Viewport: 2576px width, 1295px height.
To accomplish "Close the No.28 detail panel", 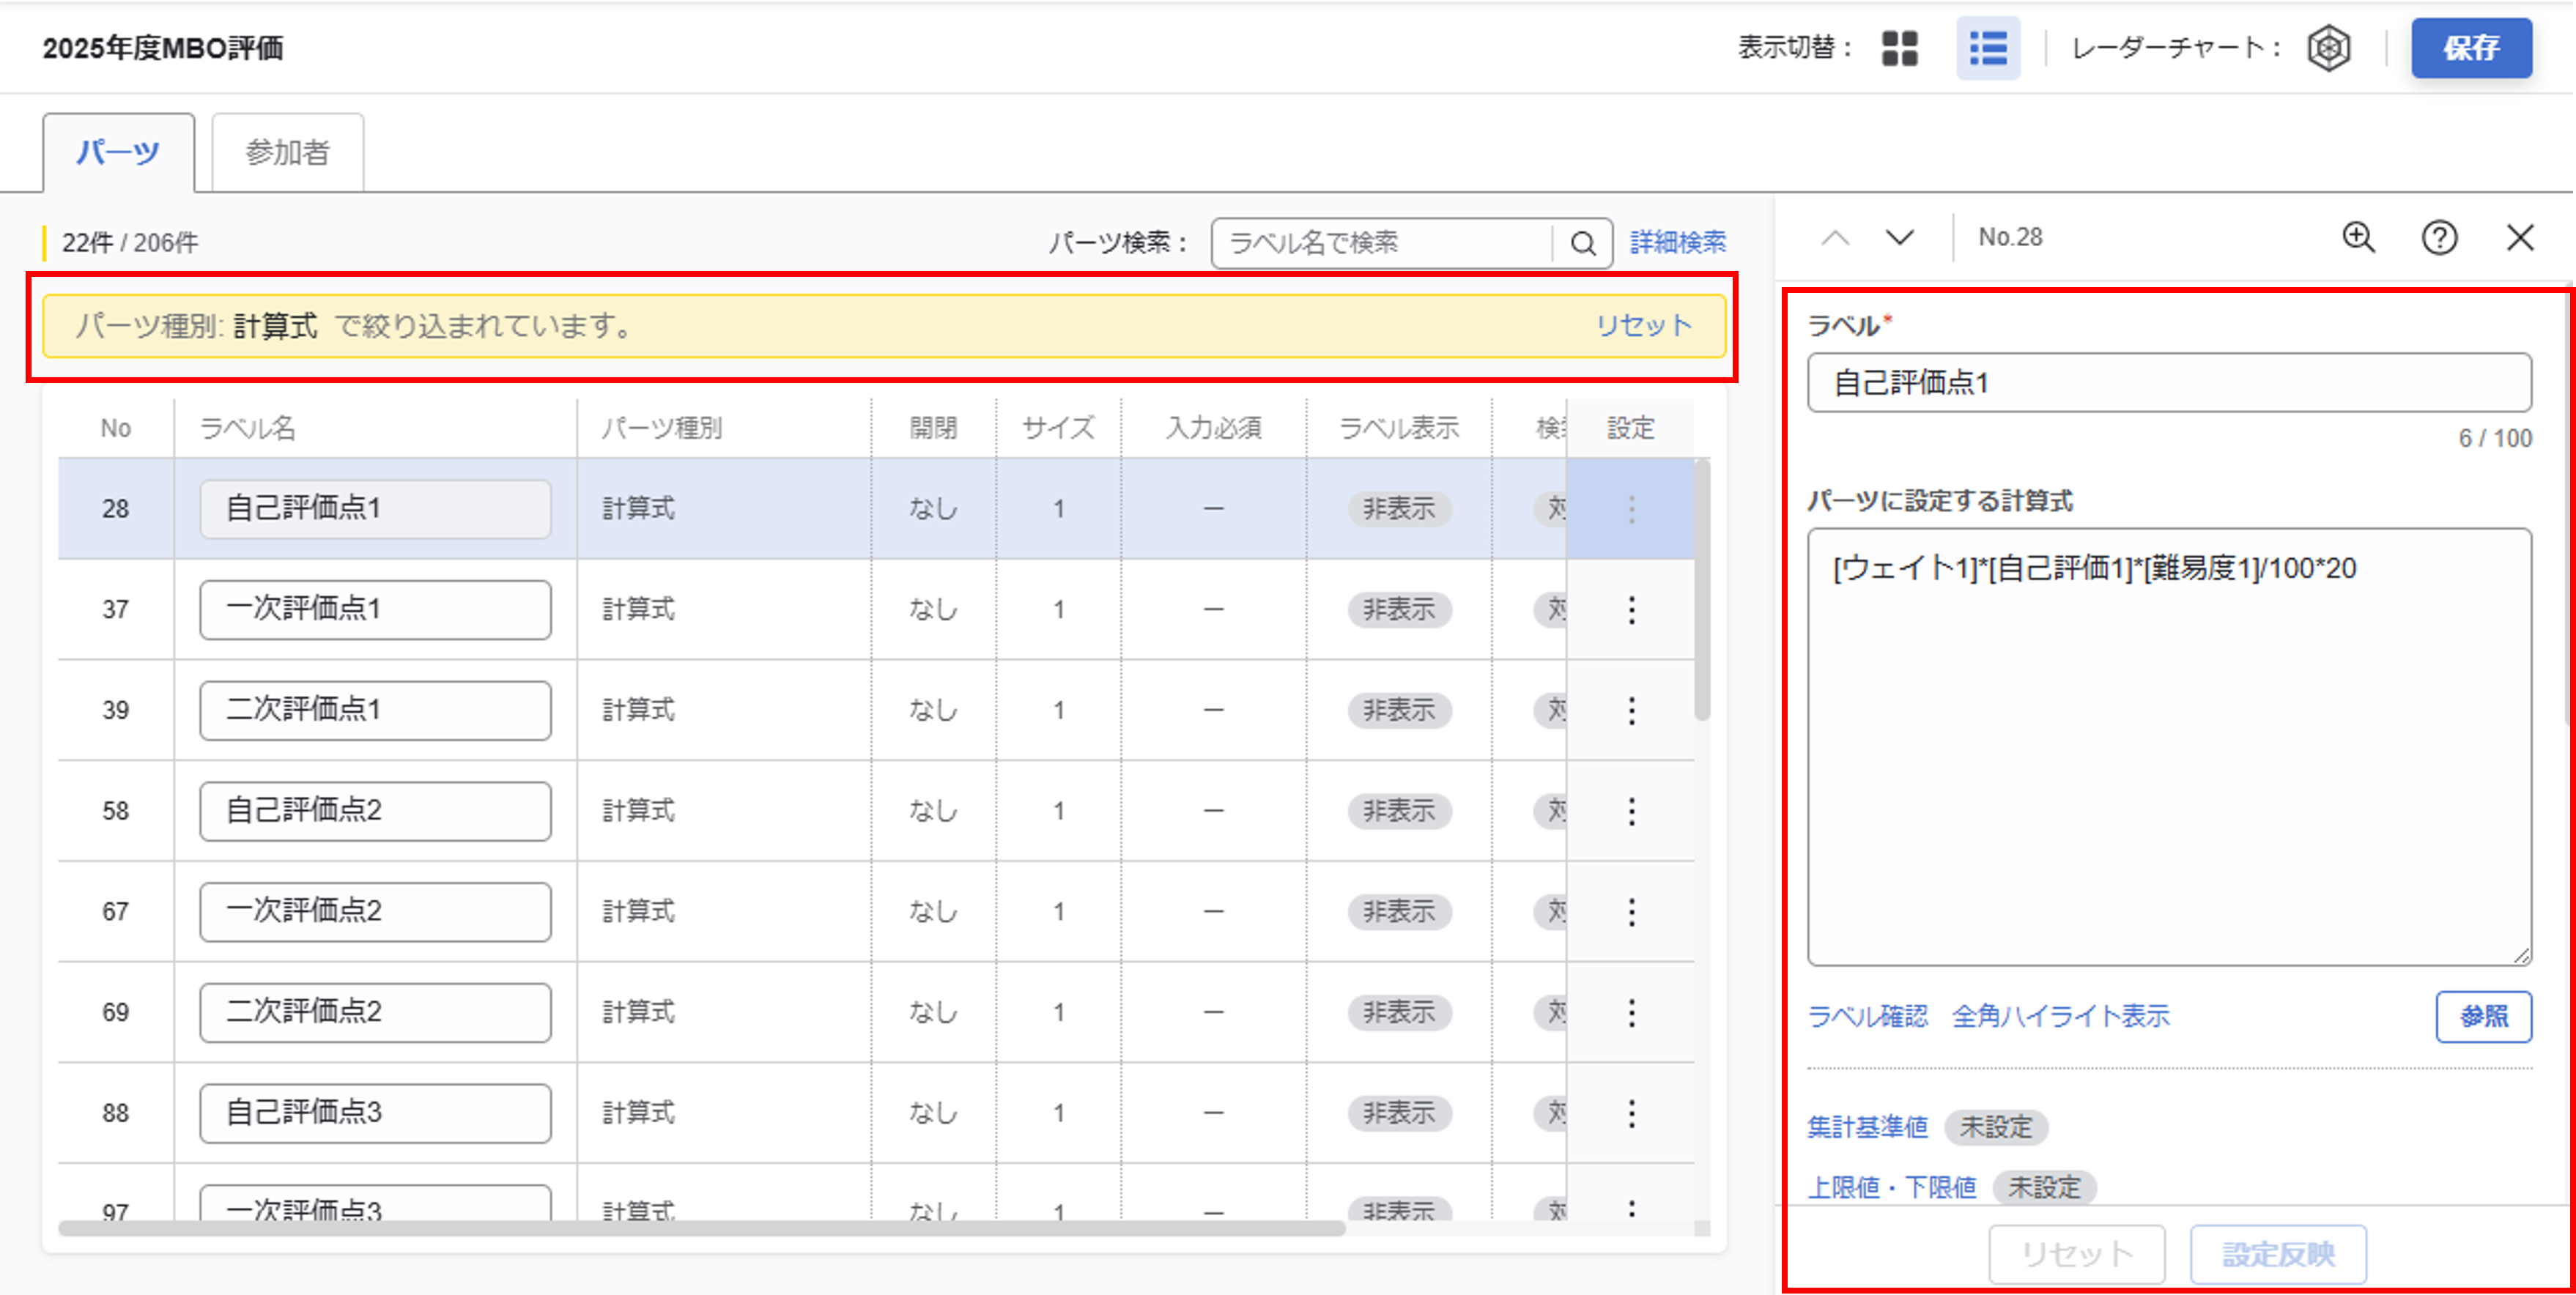I will [2520, 238].
